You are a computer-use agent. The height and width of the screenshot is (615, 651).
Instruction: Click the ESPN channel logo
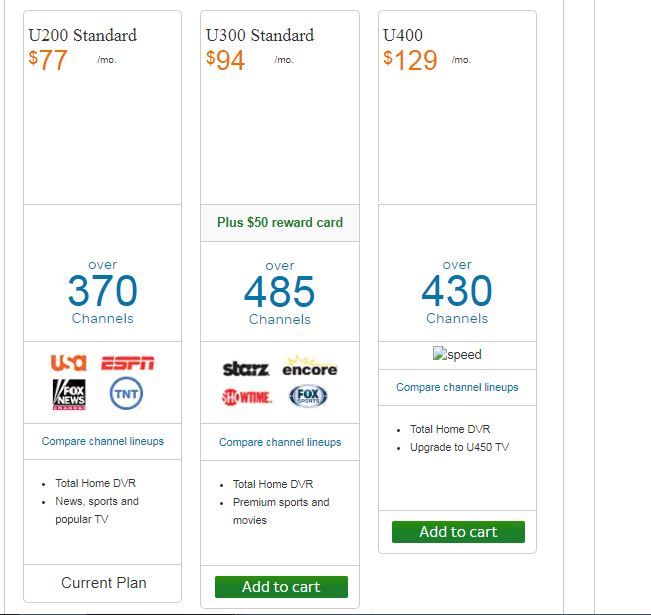click(x=127, y=363)
